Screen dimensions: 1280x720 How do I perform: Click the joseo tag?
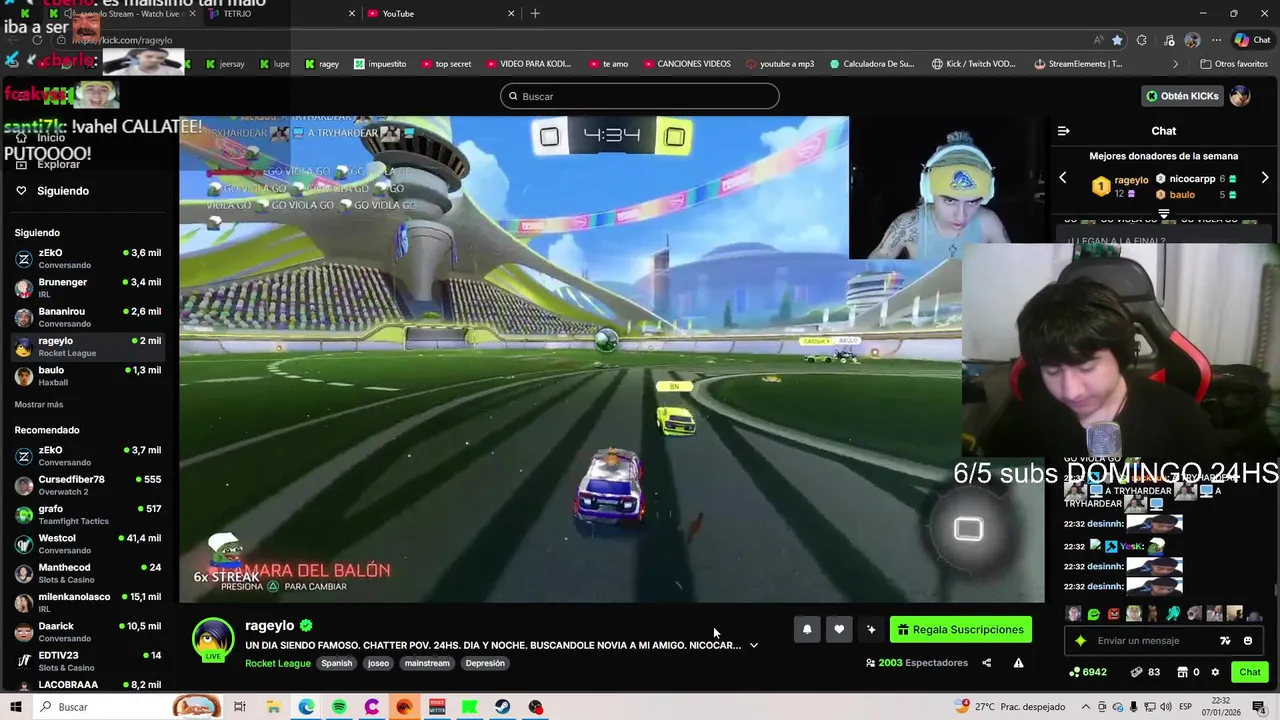pos(378,663)
